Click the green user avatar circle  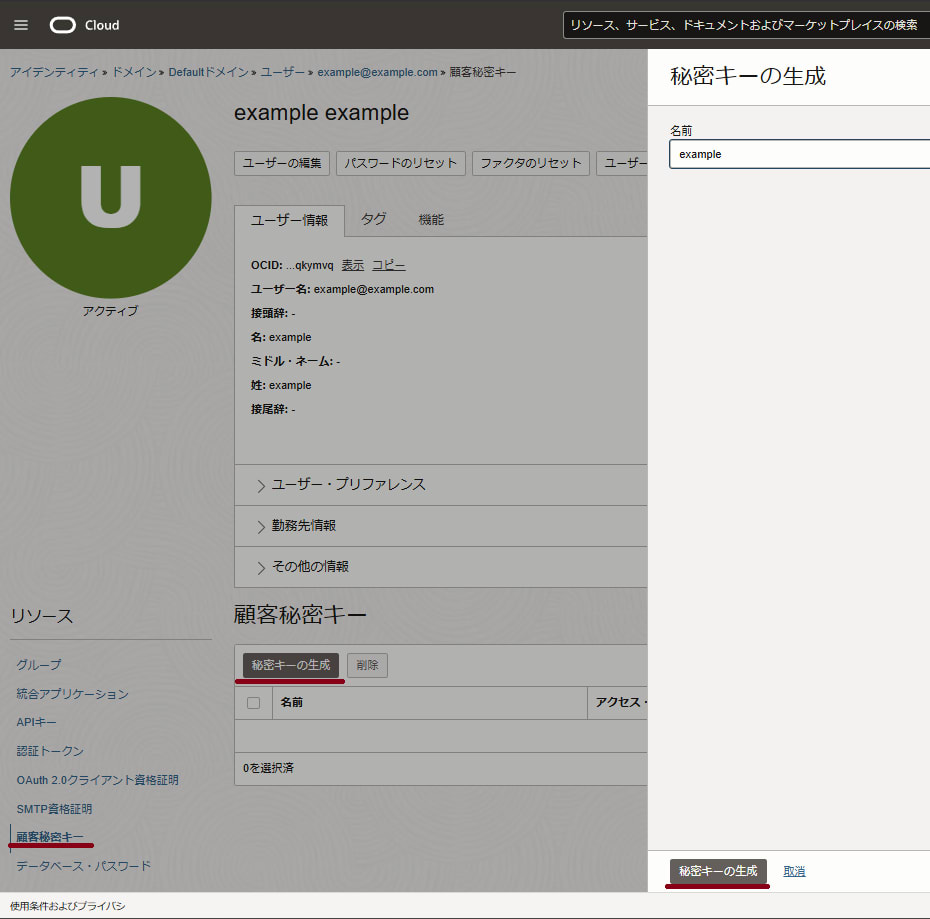(111, 198)
